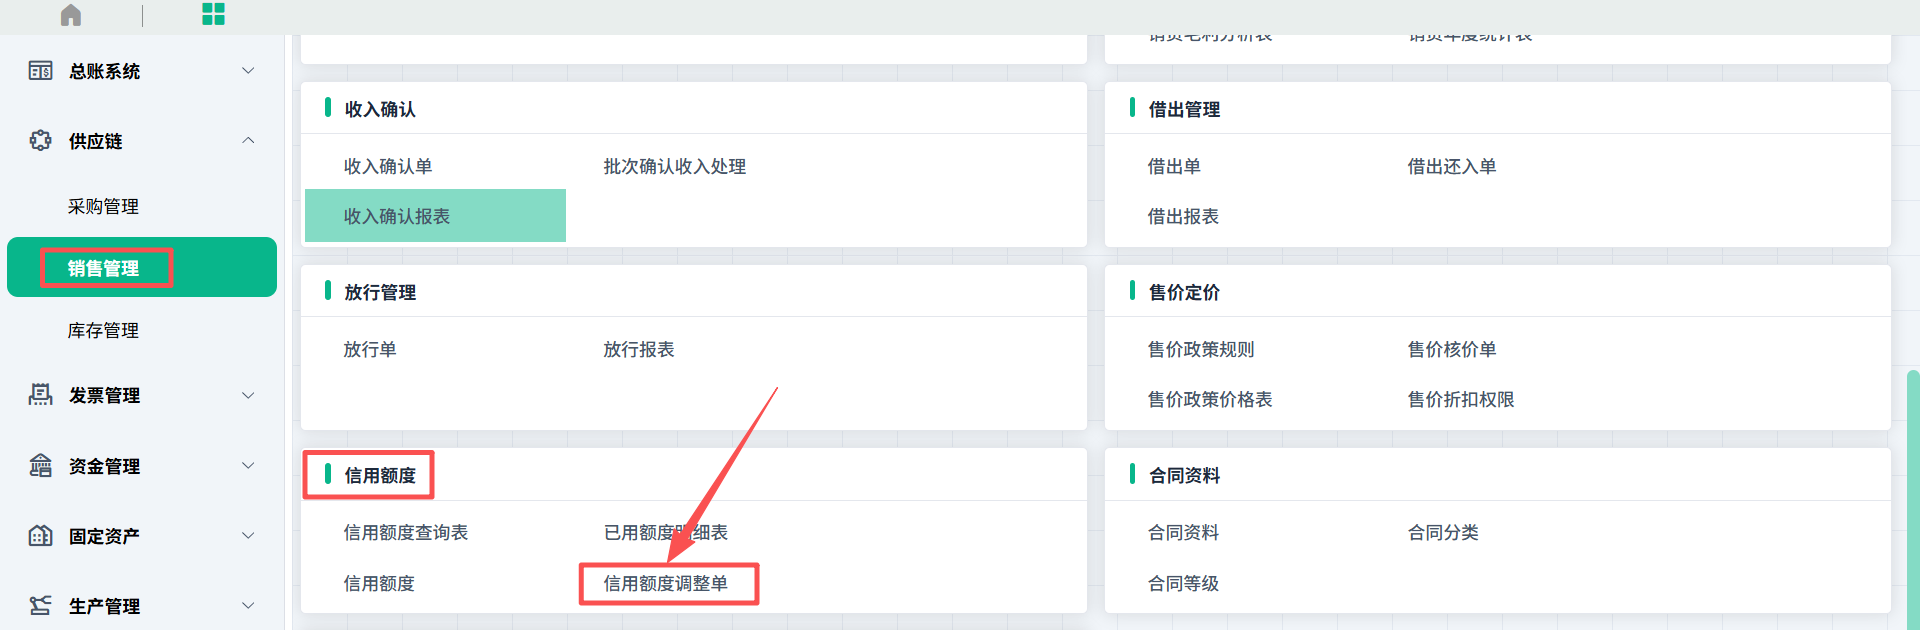Screen dimensions: 1920x630
Task: Click the 资金管理 bank icon
Action: point(41,466)
